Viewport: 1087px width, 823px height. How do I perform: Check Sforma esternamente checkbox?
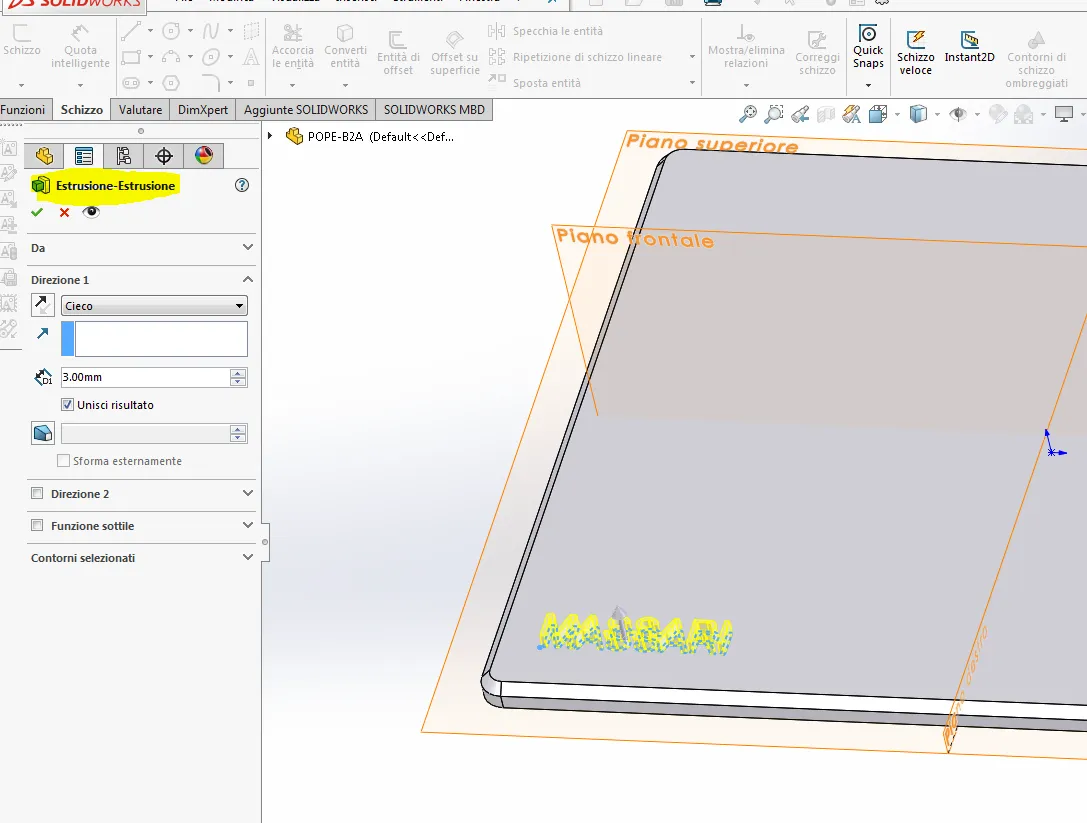point(64,460)
